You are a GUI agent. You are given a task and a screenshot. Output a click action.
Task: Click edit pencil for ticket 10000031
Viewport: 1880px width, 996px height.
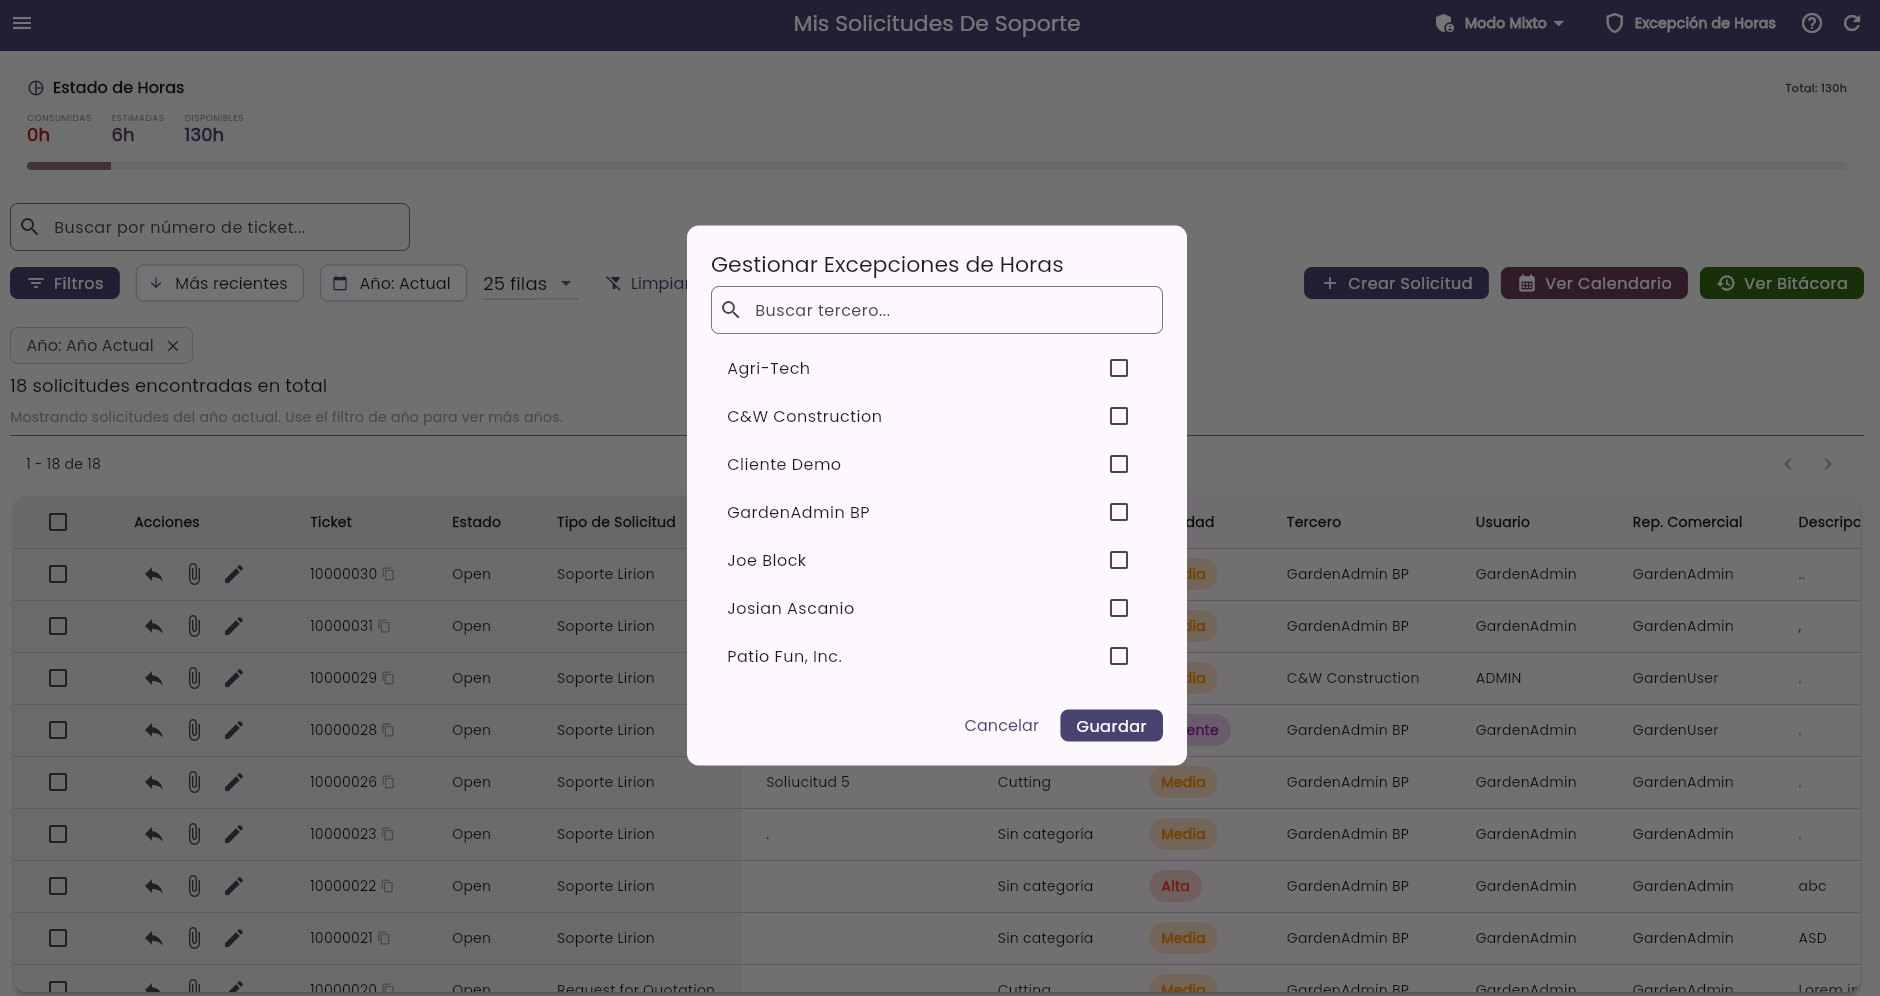[233, 626]
